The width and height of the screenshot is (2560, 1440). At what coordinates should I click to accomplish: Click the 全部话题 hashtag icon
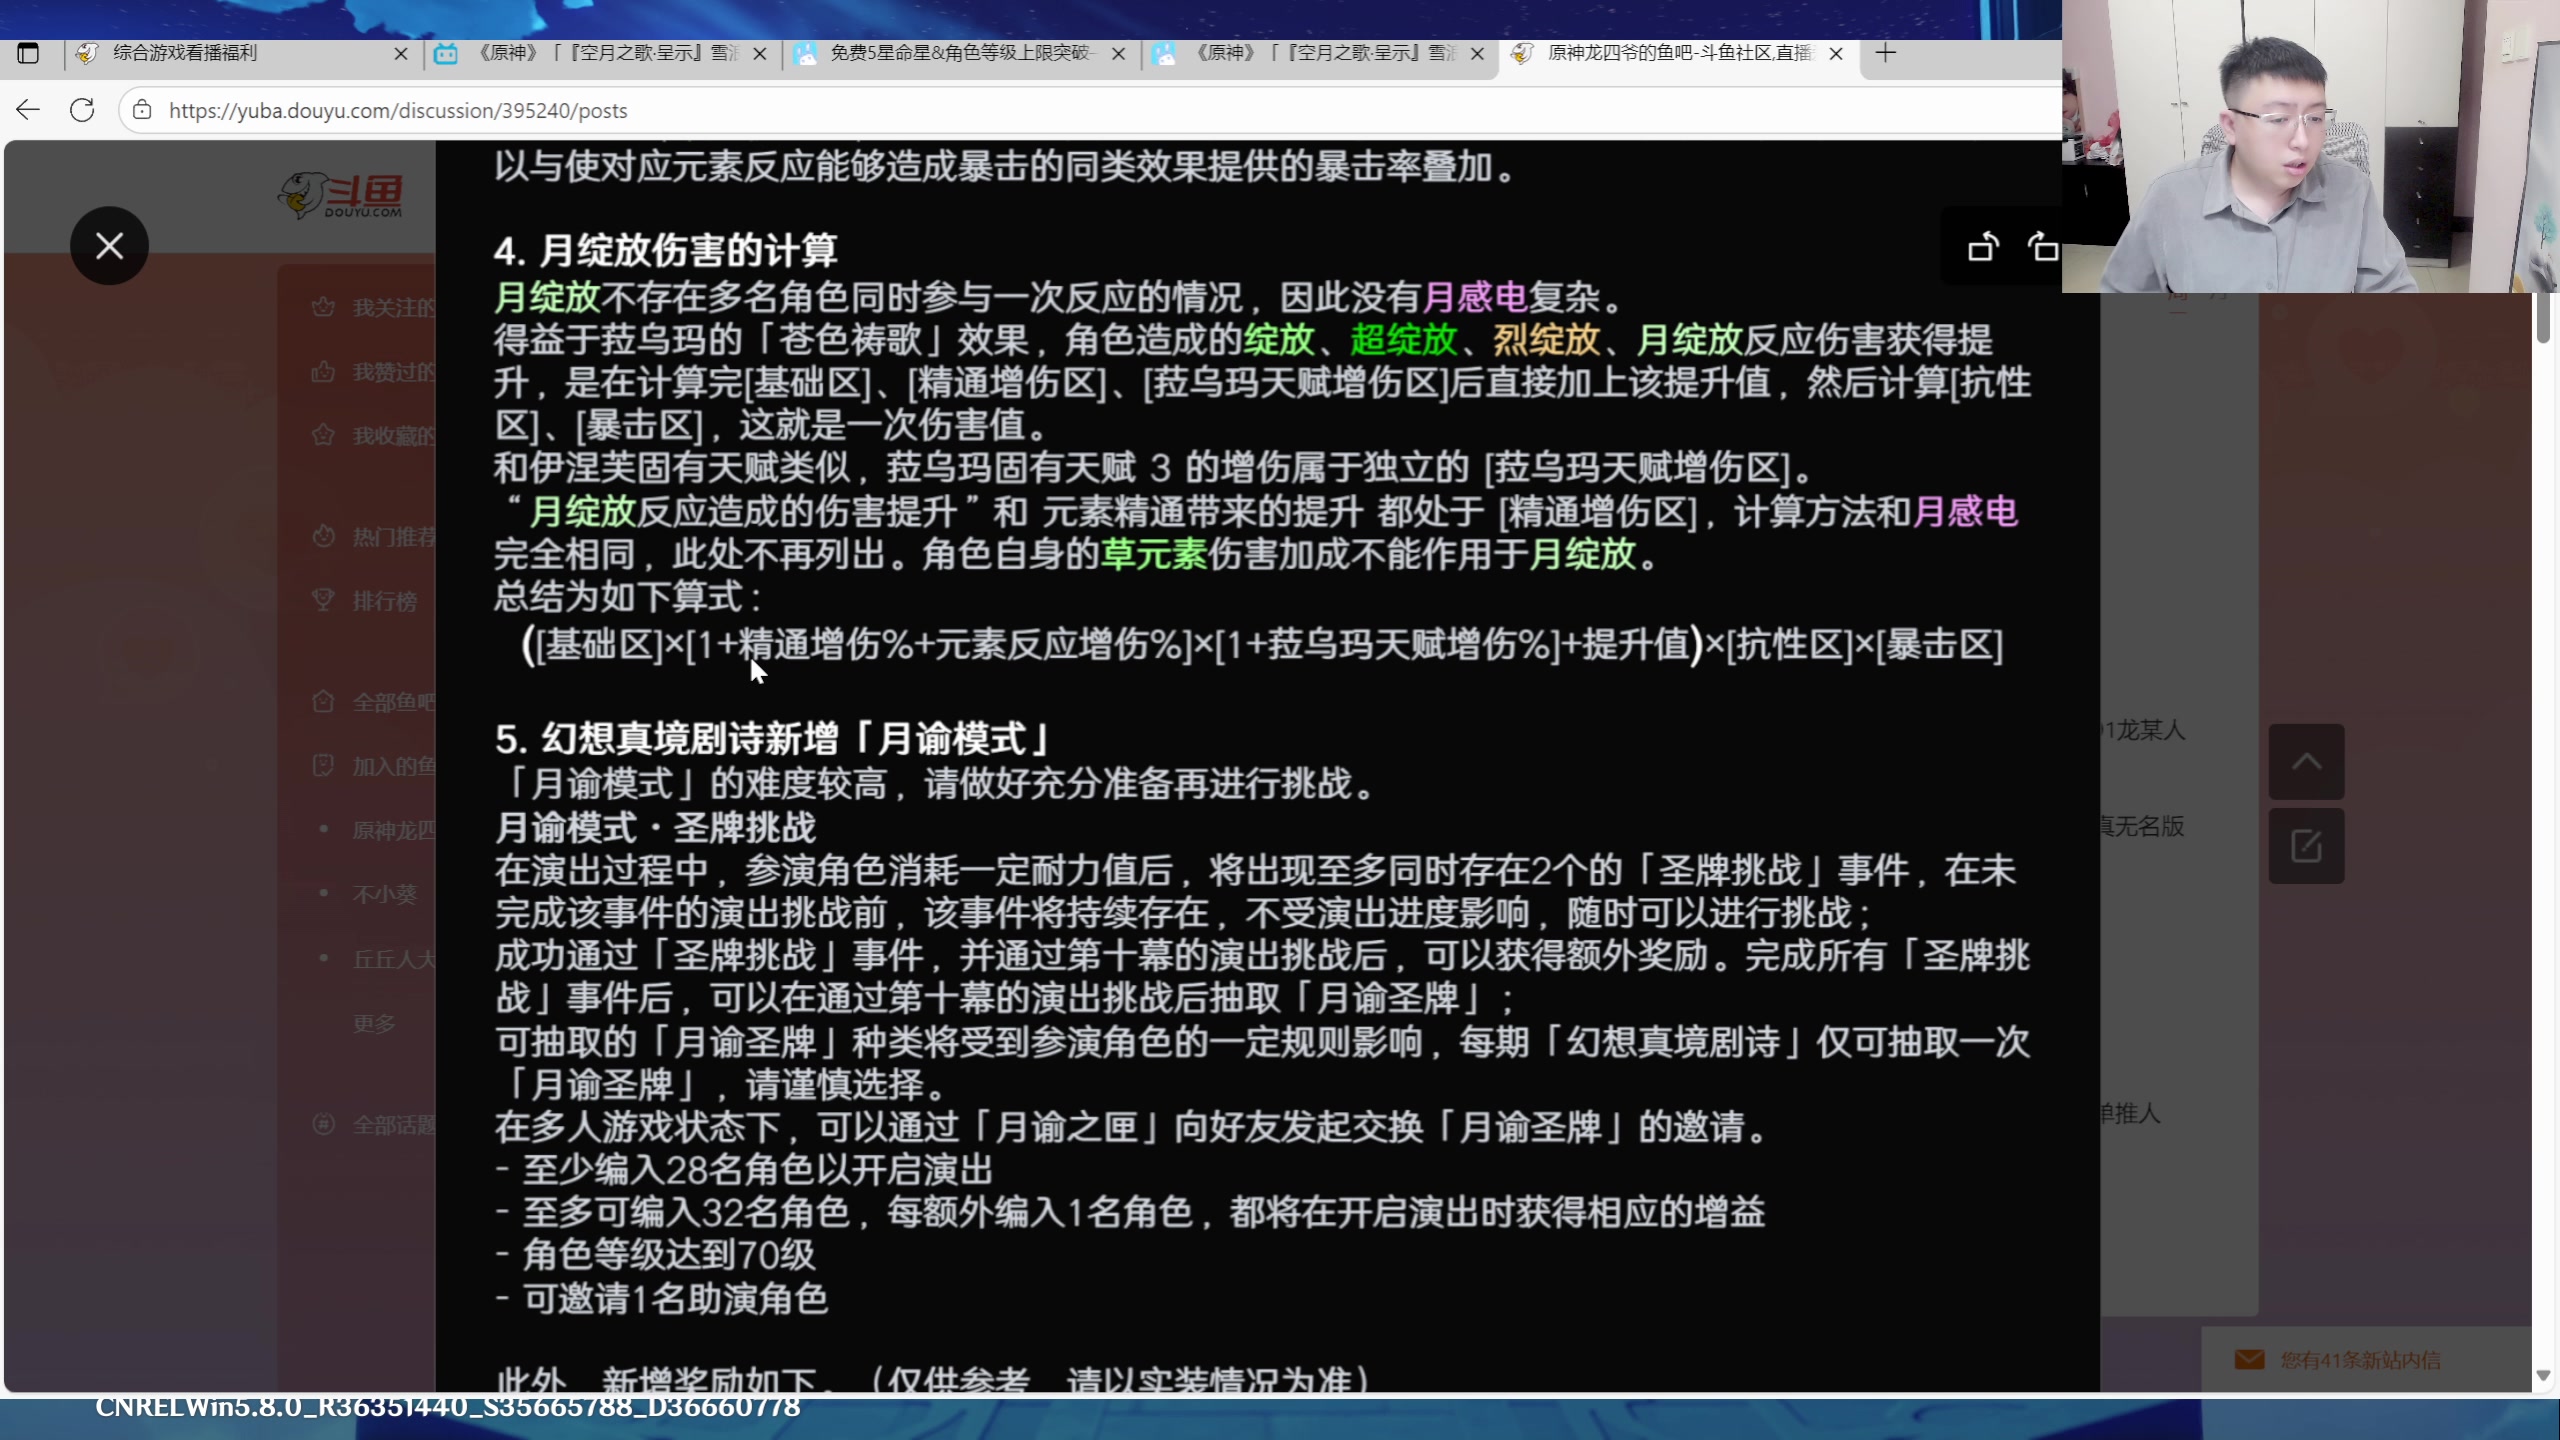pos(323,1124)
